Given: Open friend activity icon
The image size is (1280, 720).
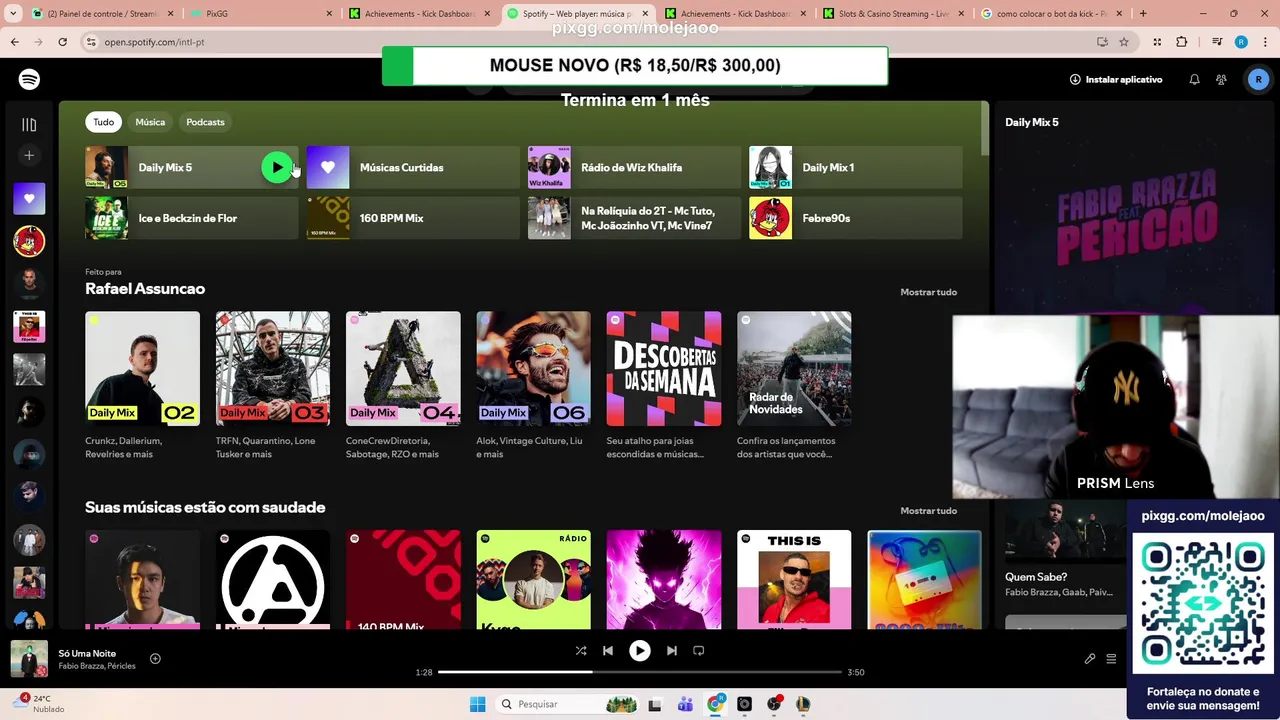Looking at the screenshot, I should (1221, 79).
